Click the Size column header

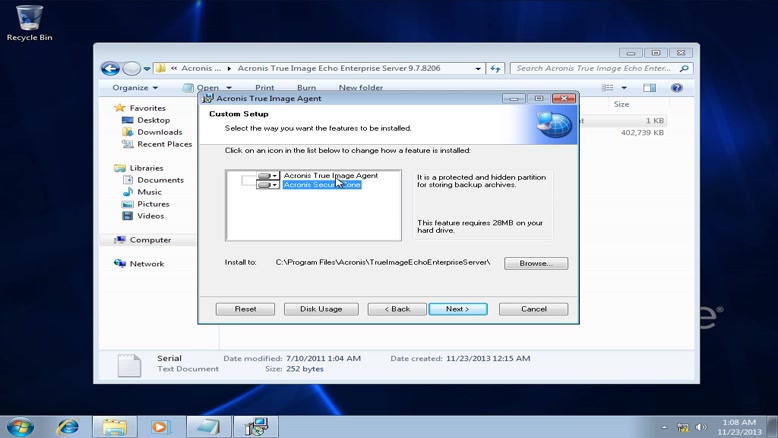[621, 104]
